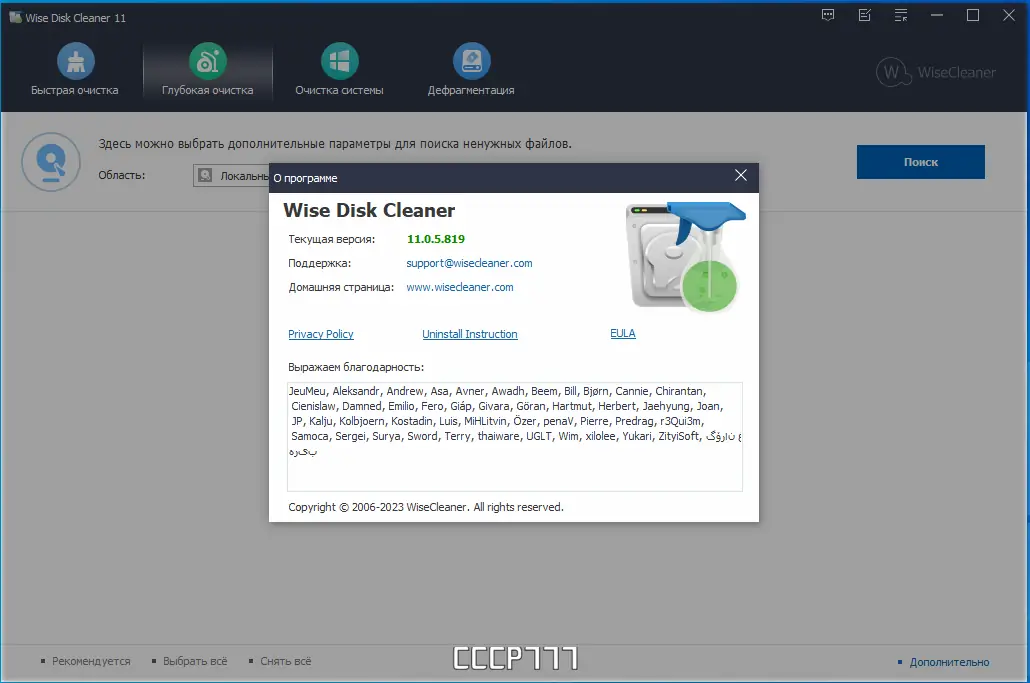Click inside the credits names text box

coord(515,437)
